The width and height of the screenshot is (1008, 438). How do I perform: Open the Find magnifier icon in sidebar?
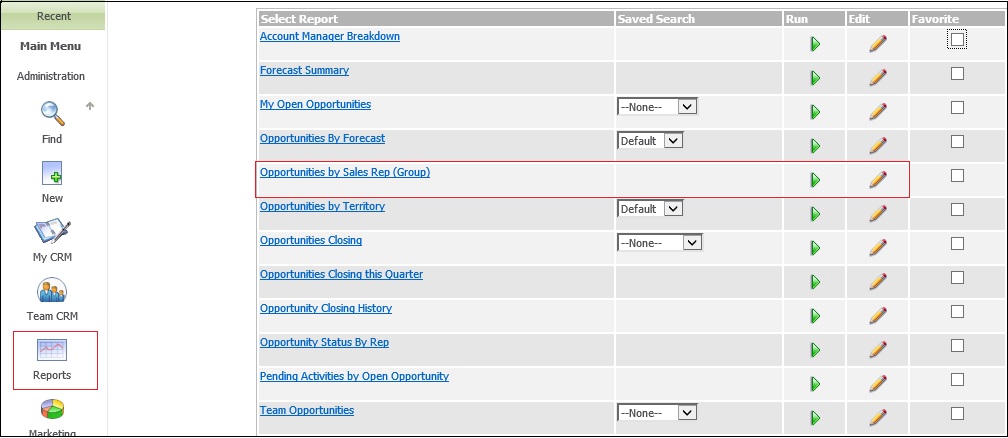coord(52,114)
